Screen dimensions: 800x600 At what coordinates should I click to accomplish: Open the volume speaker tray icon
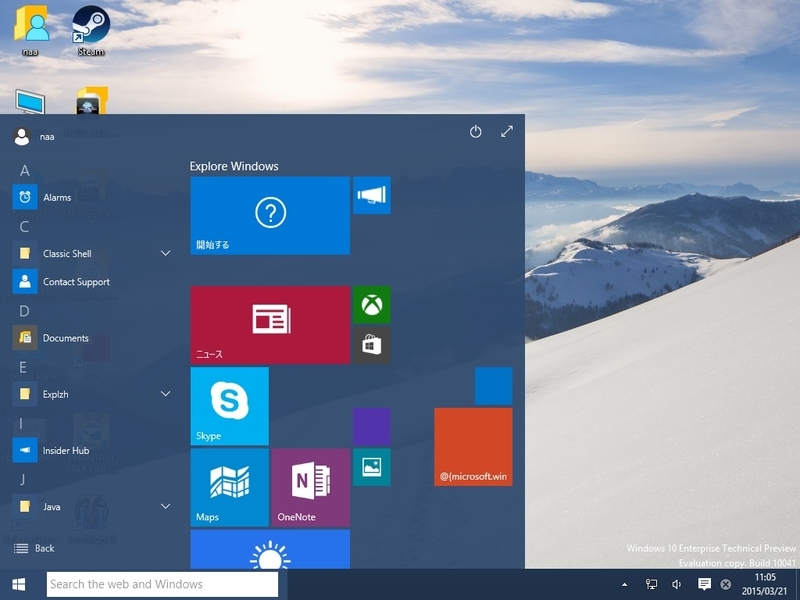(677, 584)
